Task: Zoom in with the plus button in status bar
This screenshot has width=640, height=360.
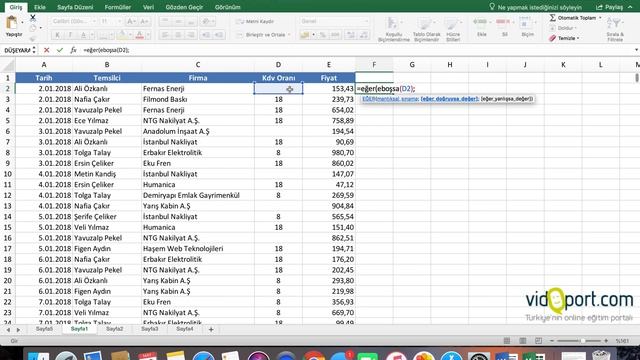Action: [606, 341]
